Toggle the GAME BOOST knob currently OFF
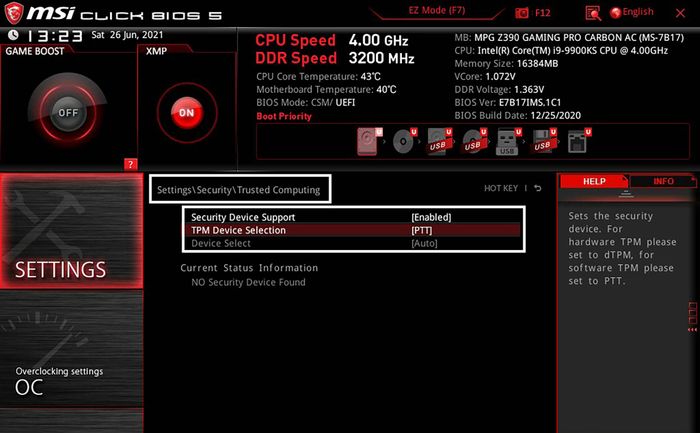Viewport: 700px width, 433px height. click(68, 112)
